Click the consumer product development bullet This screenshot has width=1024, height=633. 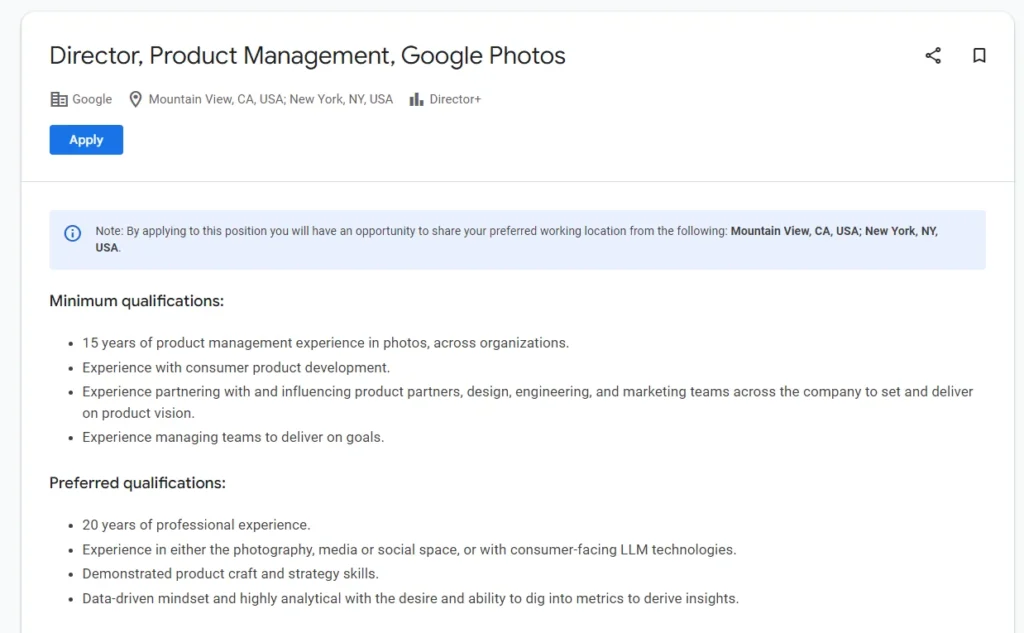[236, 367]
